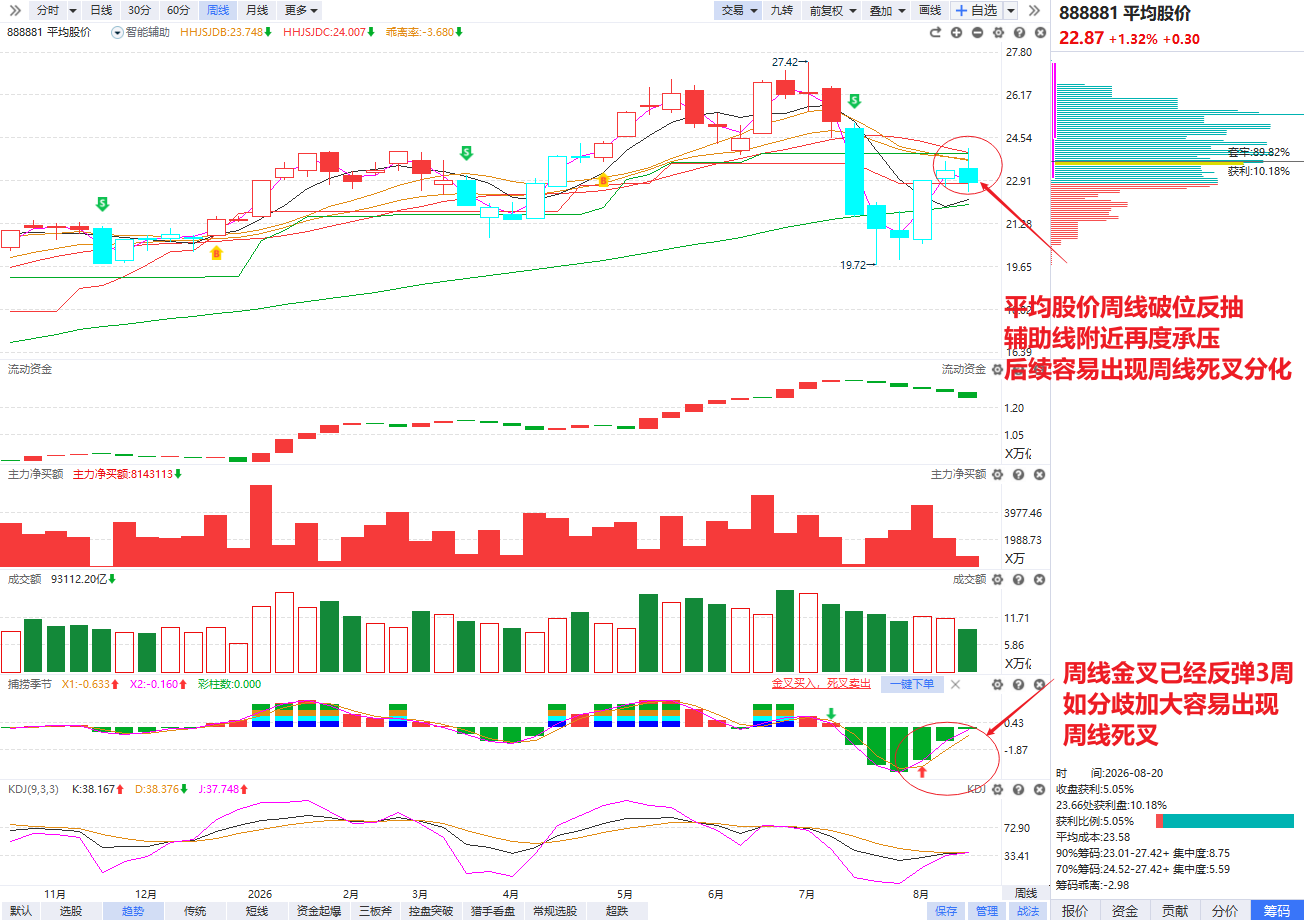Zoom in main chart with plus icon
Viewport: 1304px width, 920px height.
956,32
